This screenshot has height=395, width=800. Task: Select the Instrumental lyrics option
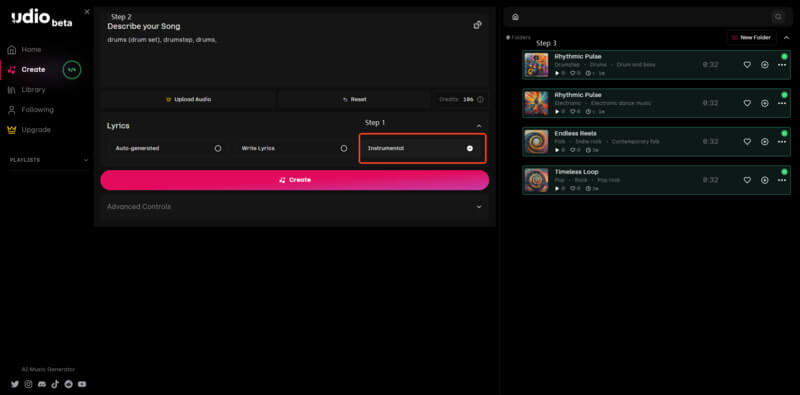pyautogui.click(x=422, y=149)
